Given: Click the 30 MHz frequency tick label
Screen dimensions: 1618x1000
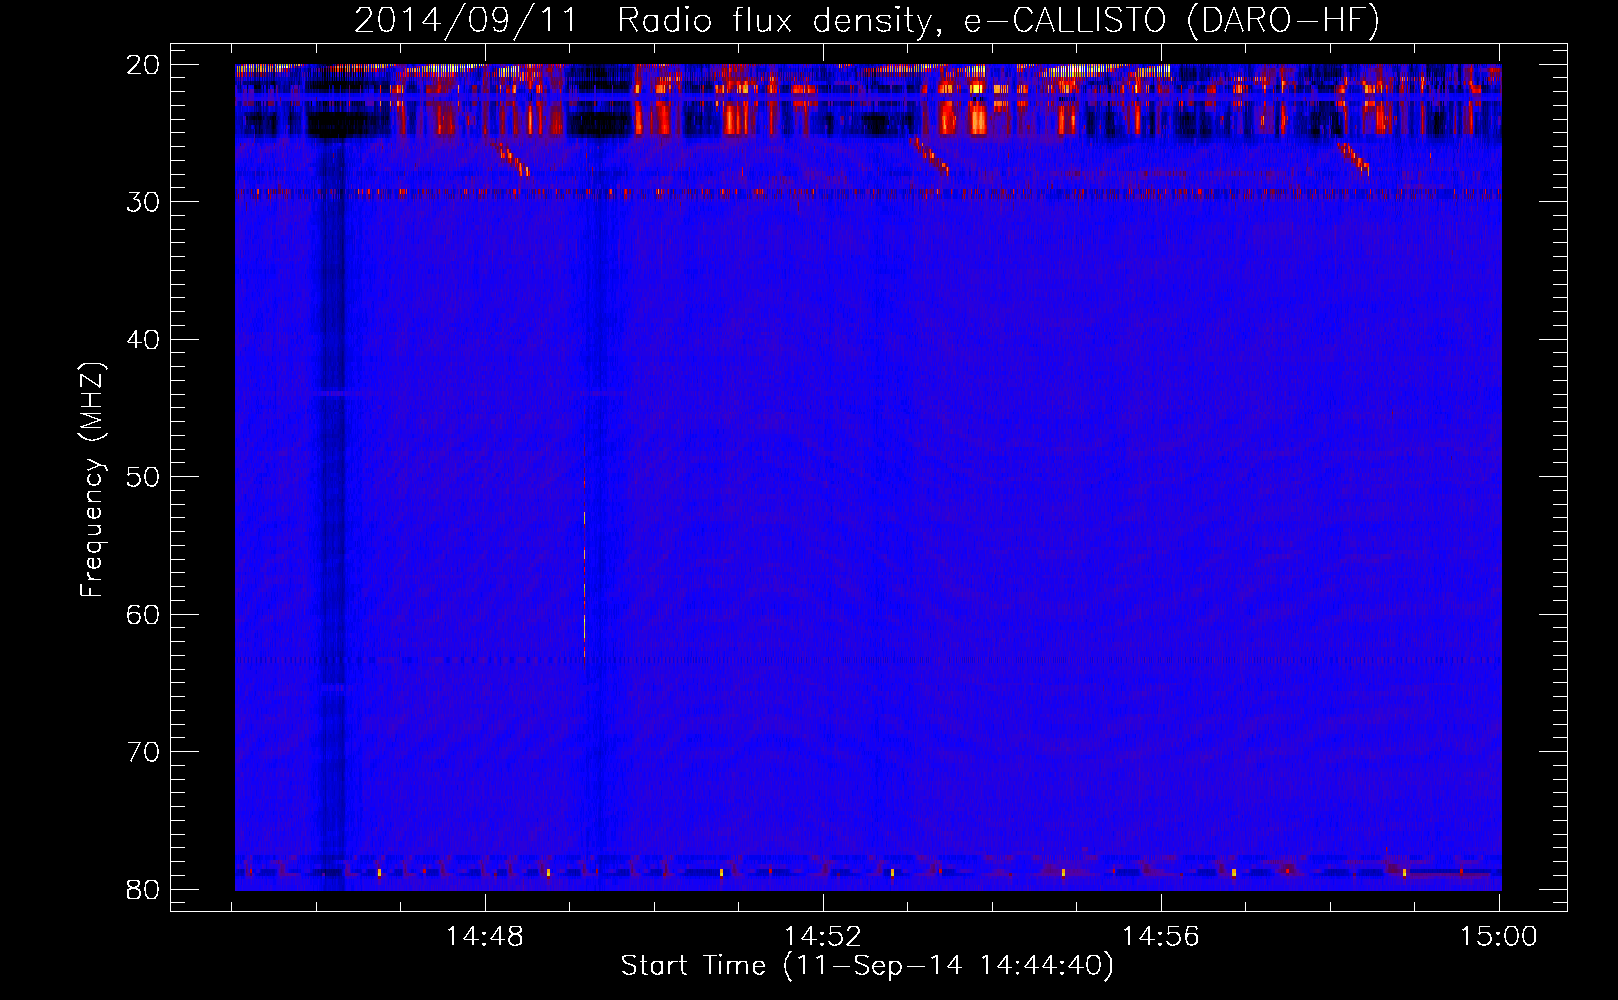Looking at the screenshot, I should coord(144,202).
